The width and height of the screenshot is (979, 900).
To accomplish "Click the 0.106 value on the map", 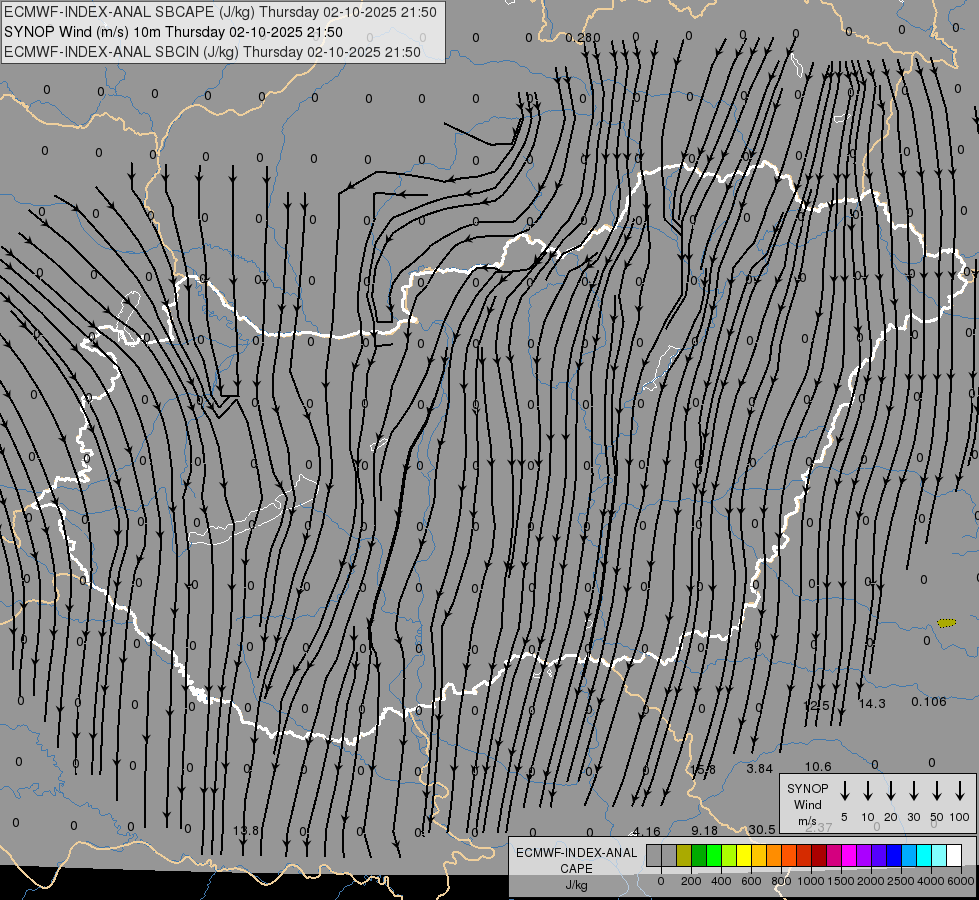I will 929,701.
